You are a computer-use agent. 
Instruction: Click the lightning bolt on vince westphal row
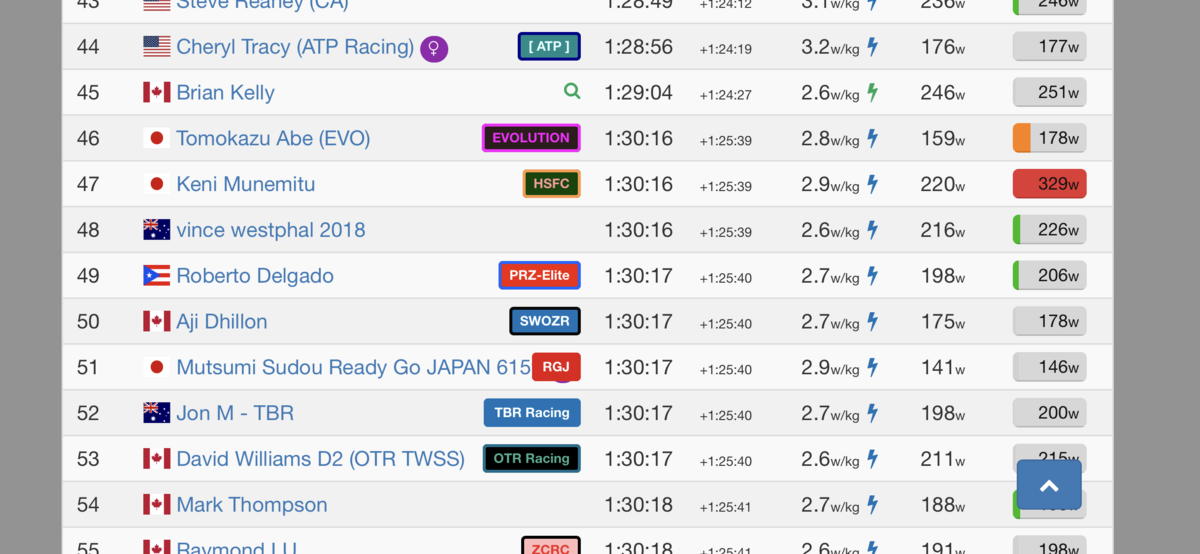coord(872,230)
